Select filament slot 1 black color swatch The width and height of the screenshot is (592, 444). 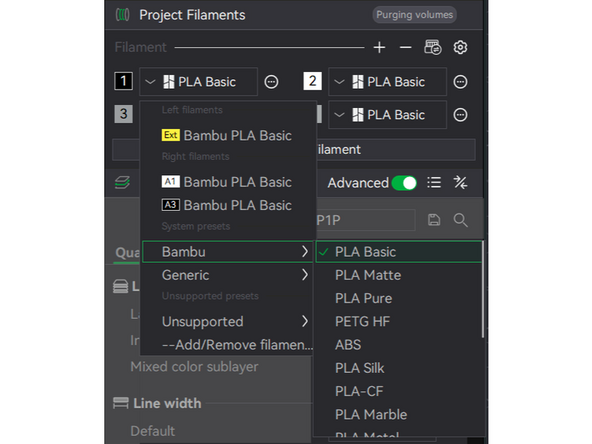point(123,81)
